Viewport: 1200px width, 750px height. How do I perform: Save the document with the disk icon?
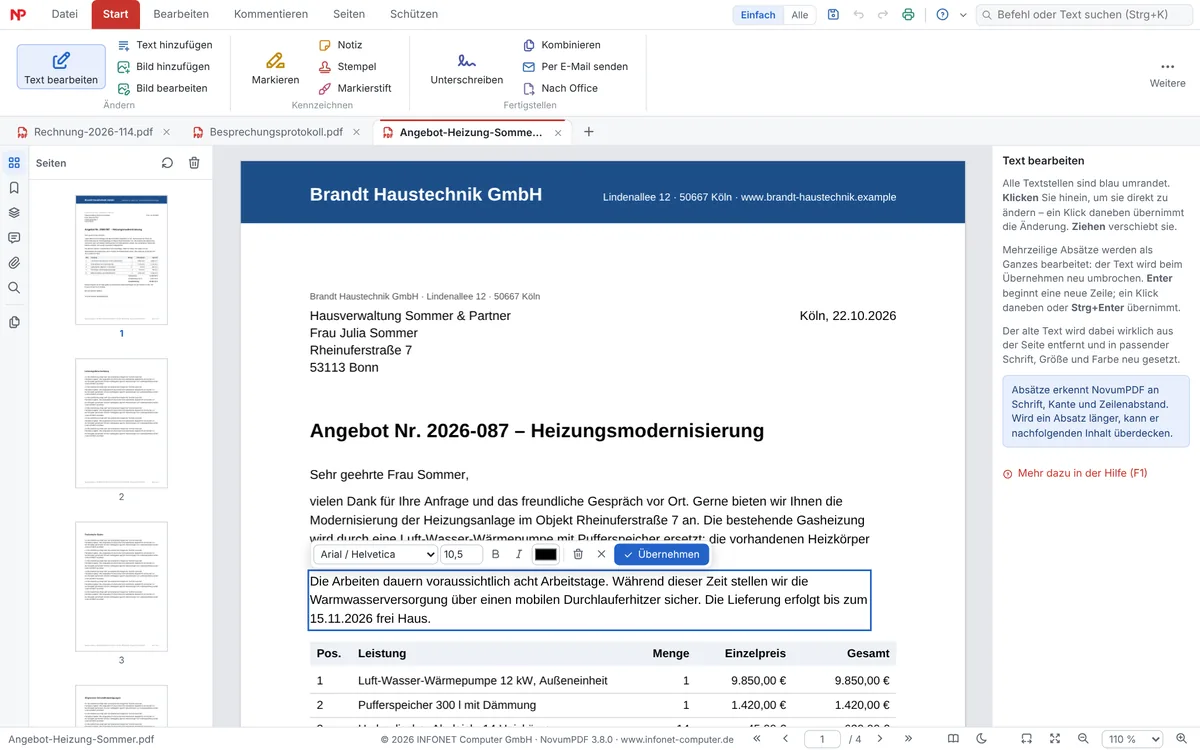(x=834, y=15)
